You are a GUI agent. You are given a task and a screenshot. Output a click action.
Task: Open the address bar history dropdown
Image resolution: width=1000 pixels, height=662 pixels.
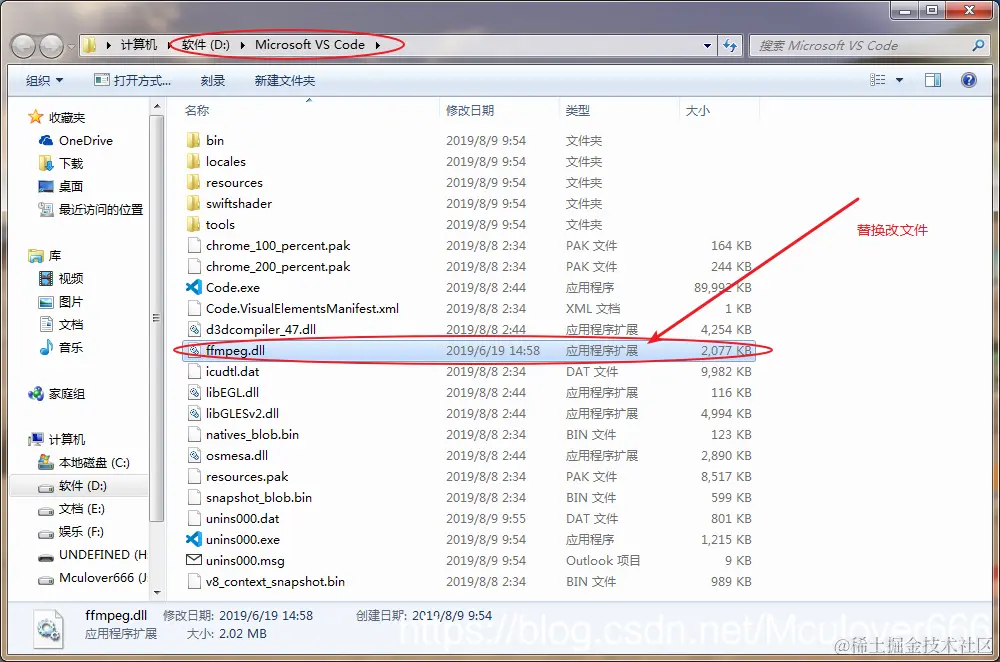pyautogui.click(x=707, y=46)
